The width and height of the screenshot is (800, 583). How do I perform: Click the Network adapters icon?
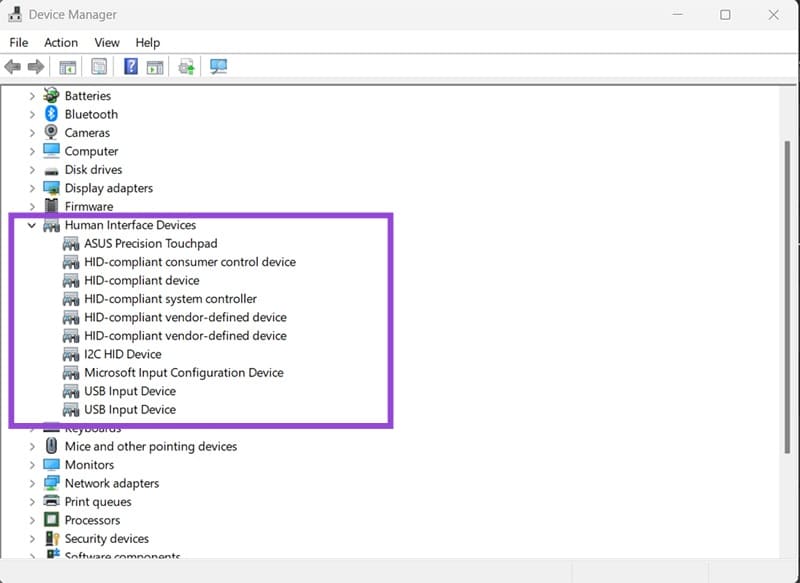tap(51, 483)
